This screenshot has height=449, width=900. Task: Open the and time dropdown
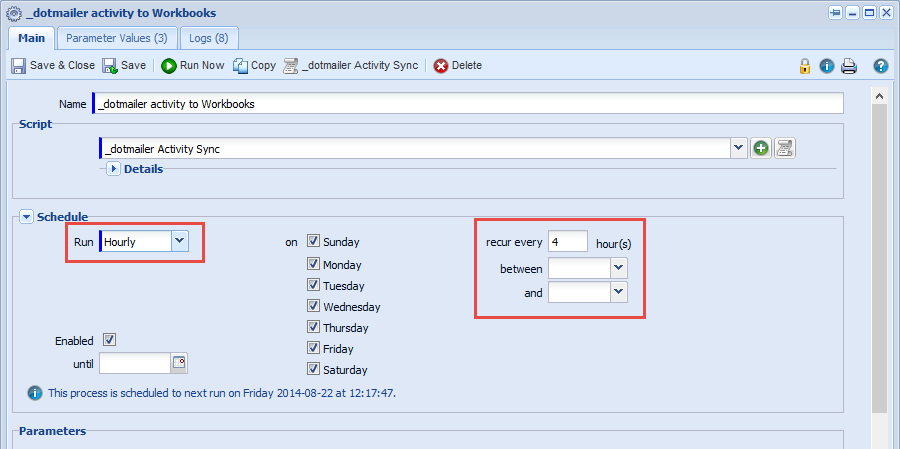(619, 292)
